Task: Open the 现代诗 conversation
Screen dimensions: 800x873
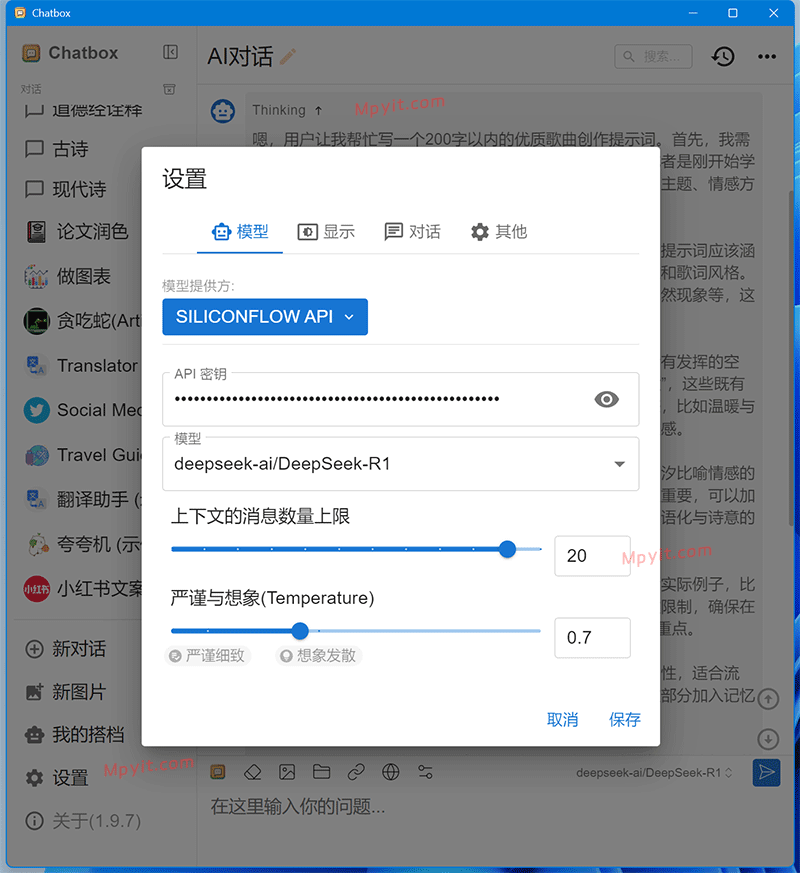Action: coord(78,189)
